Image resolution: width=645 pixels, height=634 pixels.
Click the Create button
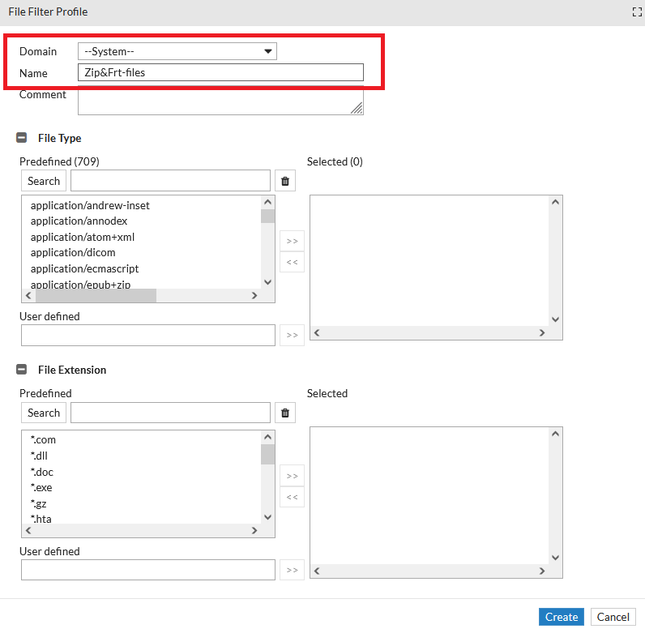coord(561,617)
